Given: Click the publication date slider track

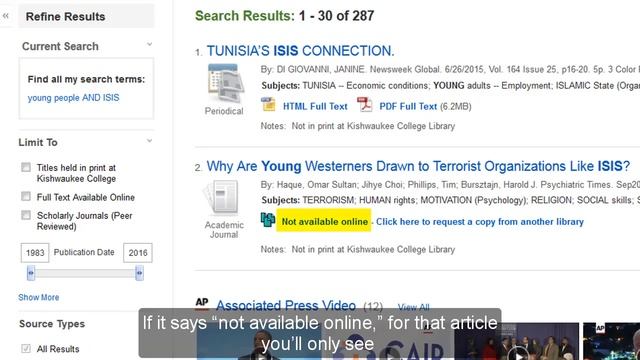Looking at the screenshot, I should point(85,273).
